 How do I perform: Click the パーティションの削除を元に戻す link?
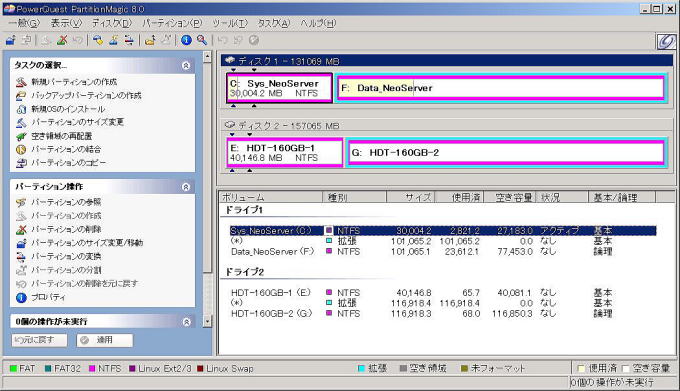85,283
